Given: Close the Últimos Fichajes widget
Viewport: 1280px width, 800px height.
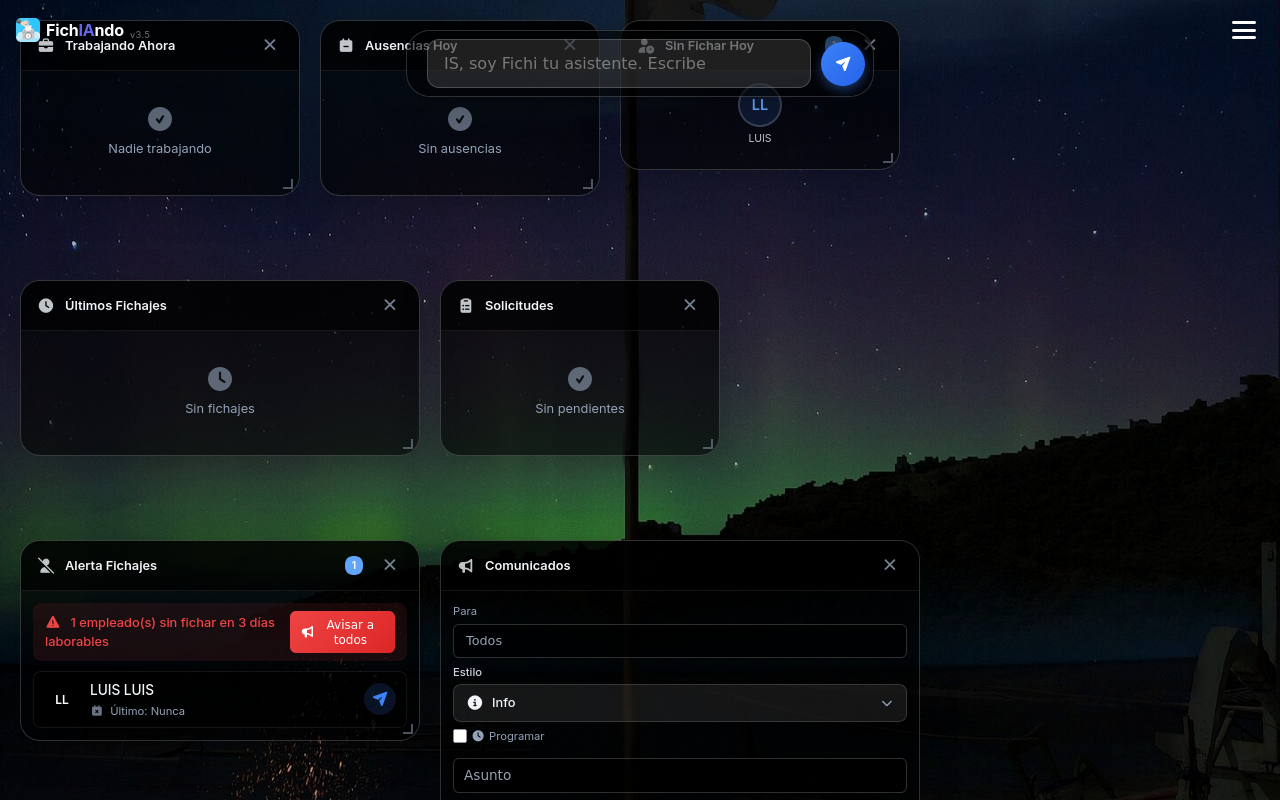Looking at the screenshot, I should point(390,305).
